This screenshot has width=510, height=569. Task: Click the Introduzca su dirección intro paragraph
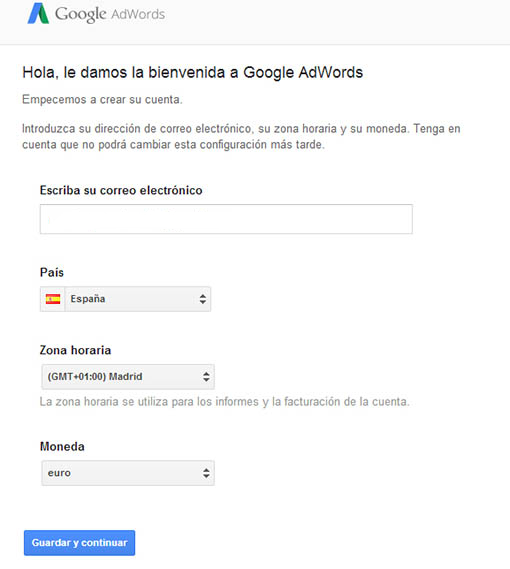coord(241,136)
